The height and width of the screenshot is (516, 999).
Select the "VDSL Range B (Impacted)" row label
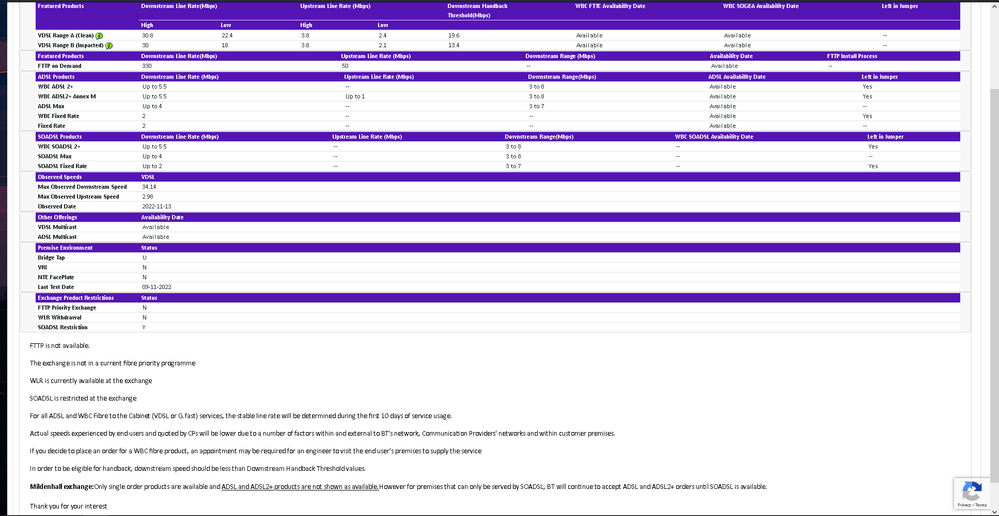tap(71, 46)
